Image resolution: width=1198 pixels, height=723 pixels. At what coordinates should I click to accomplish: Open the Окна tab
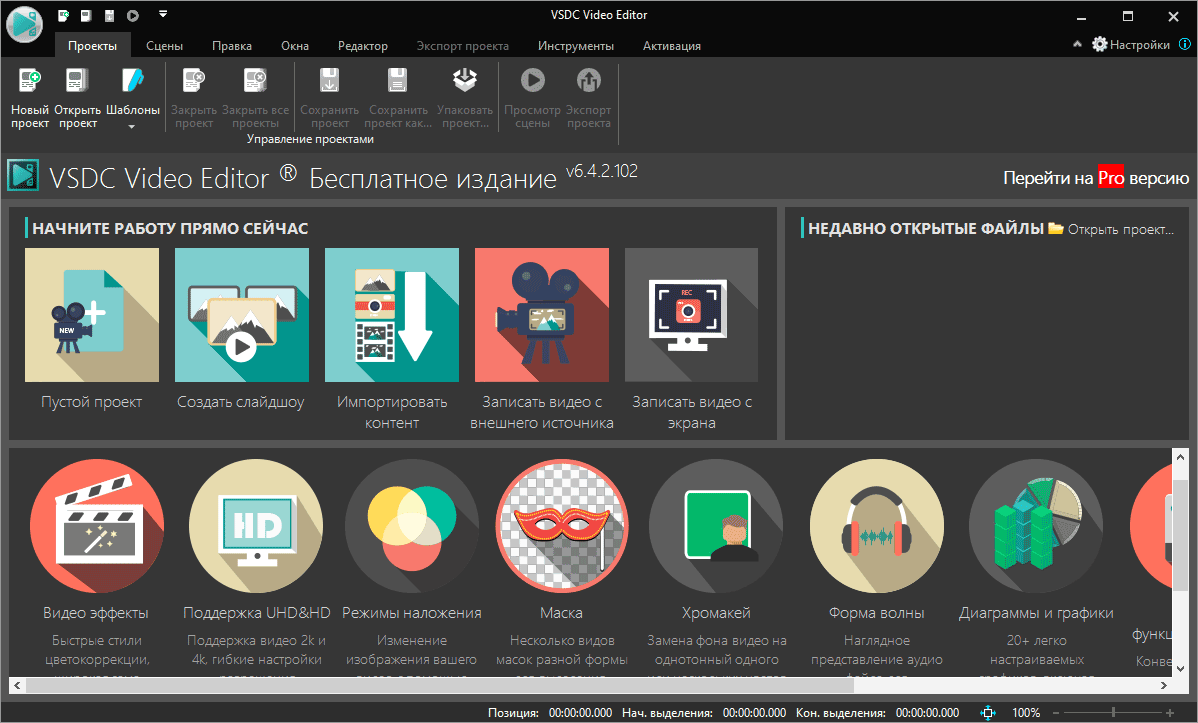pos(295,46)
